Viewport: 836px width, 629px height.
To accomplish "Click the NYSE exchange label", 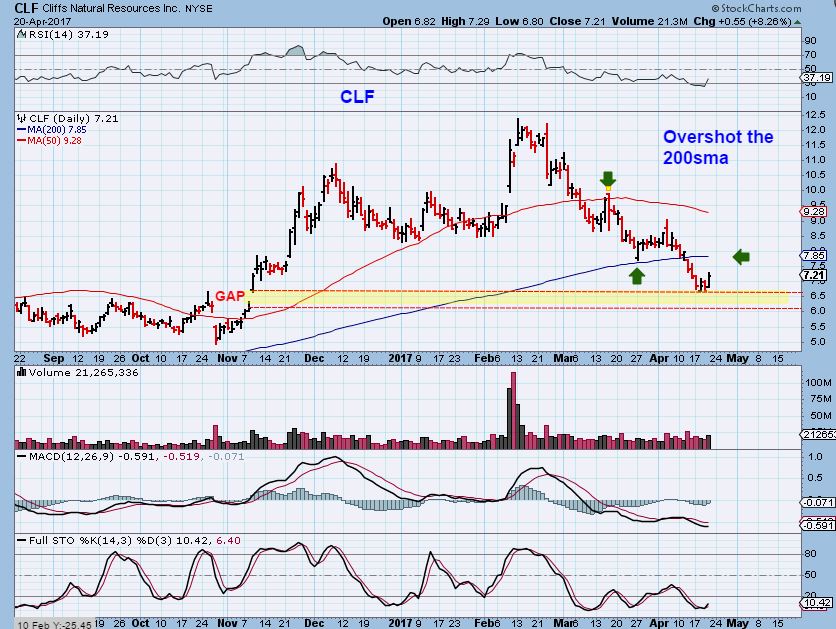I will pos(199,9).
